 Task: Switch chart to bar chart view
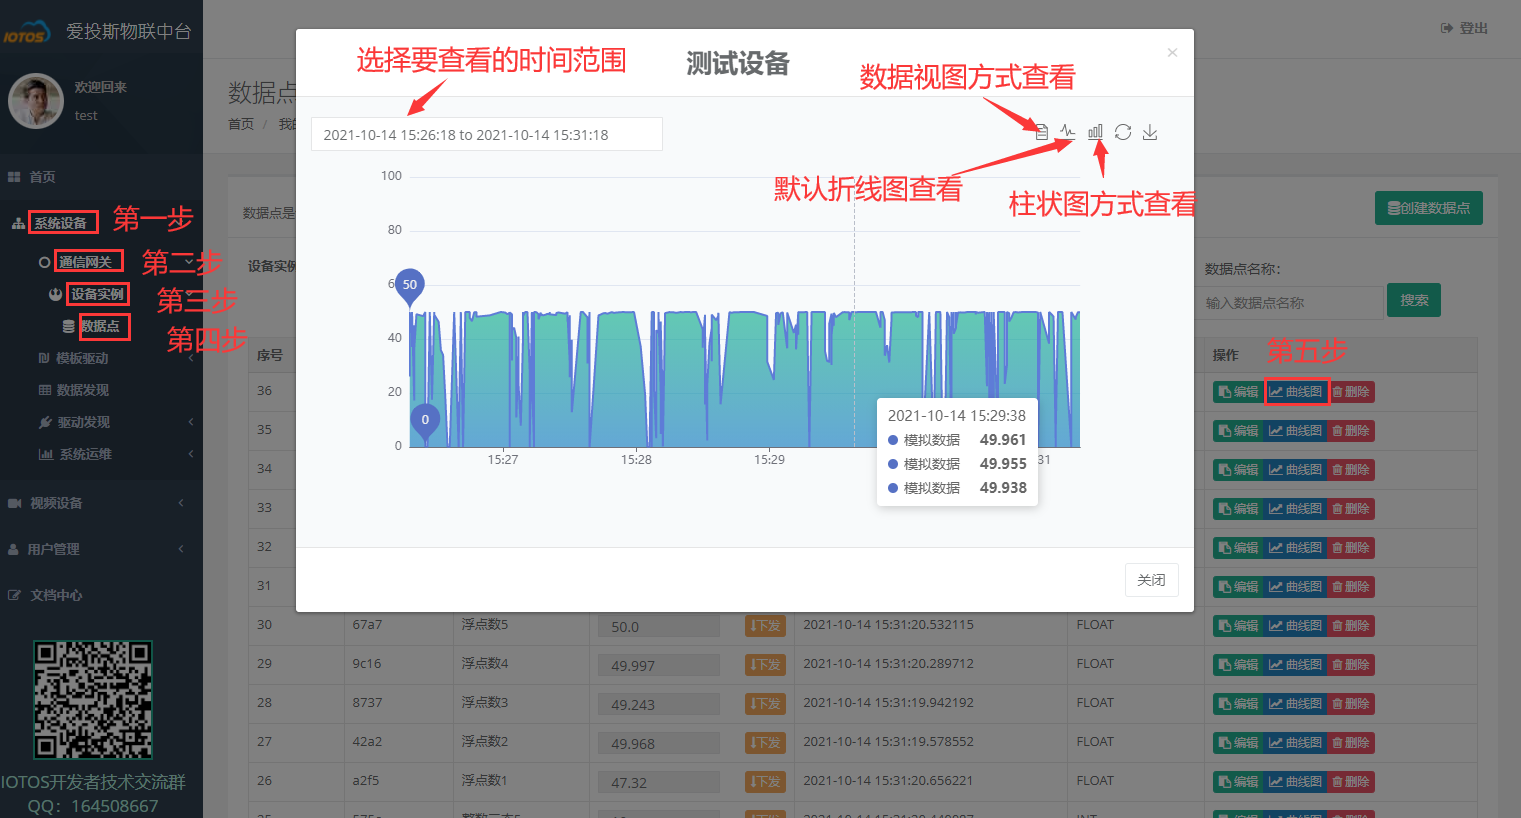1095,131
